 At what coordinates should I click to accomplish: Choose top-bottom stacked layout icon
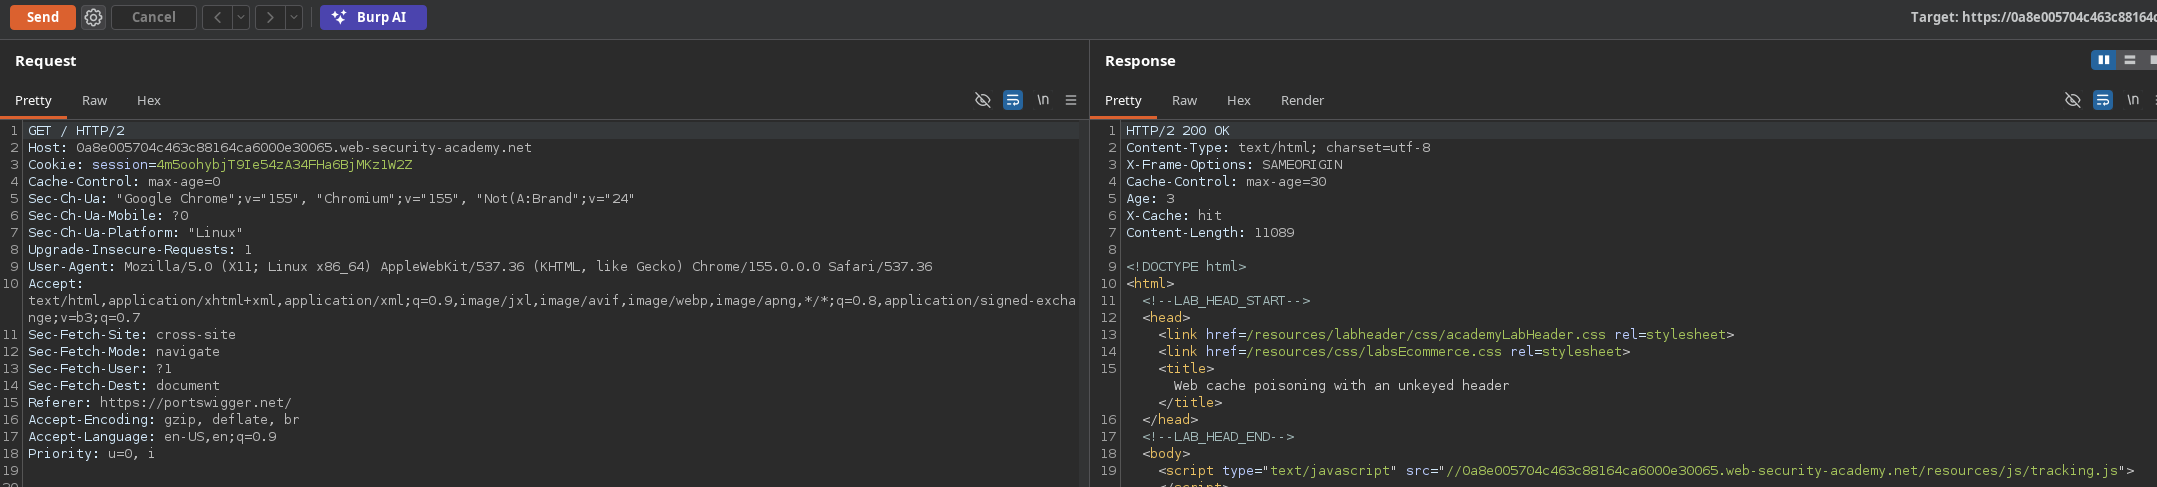click(2130, 60)
